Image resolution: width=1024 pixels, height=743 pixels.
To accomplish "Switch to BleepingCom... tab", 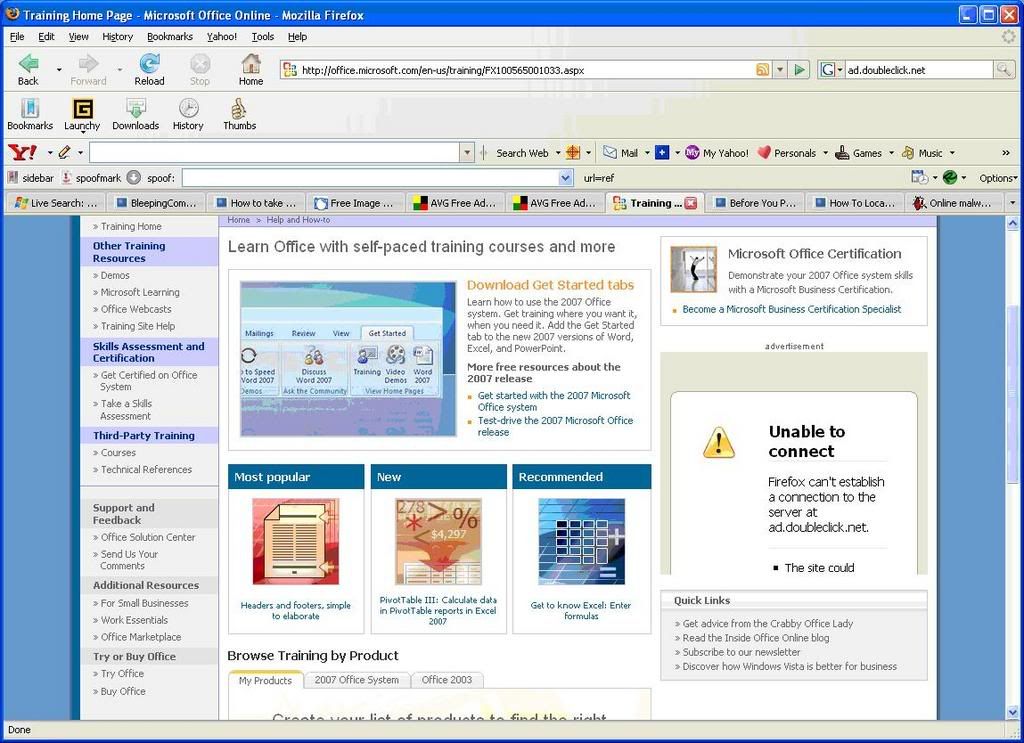I will click(x=155, y=203).
